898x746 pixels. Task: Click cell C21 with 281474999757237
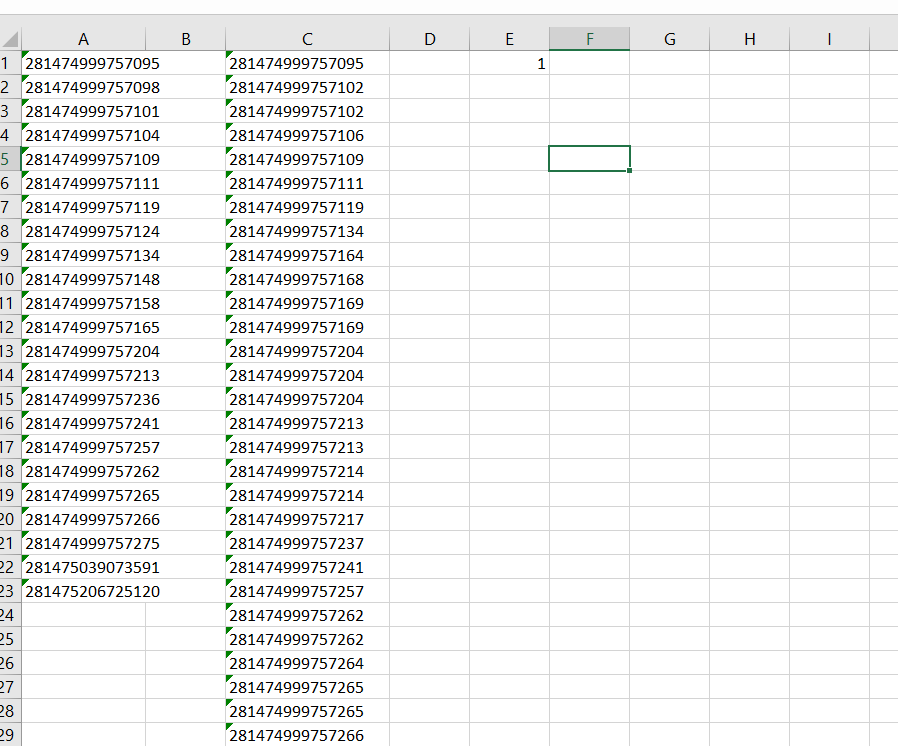(308, 543)
